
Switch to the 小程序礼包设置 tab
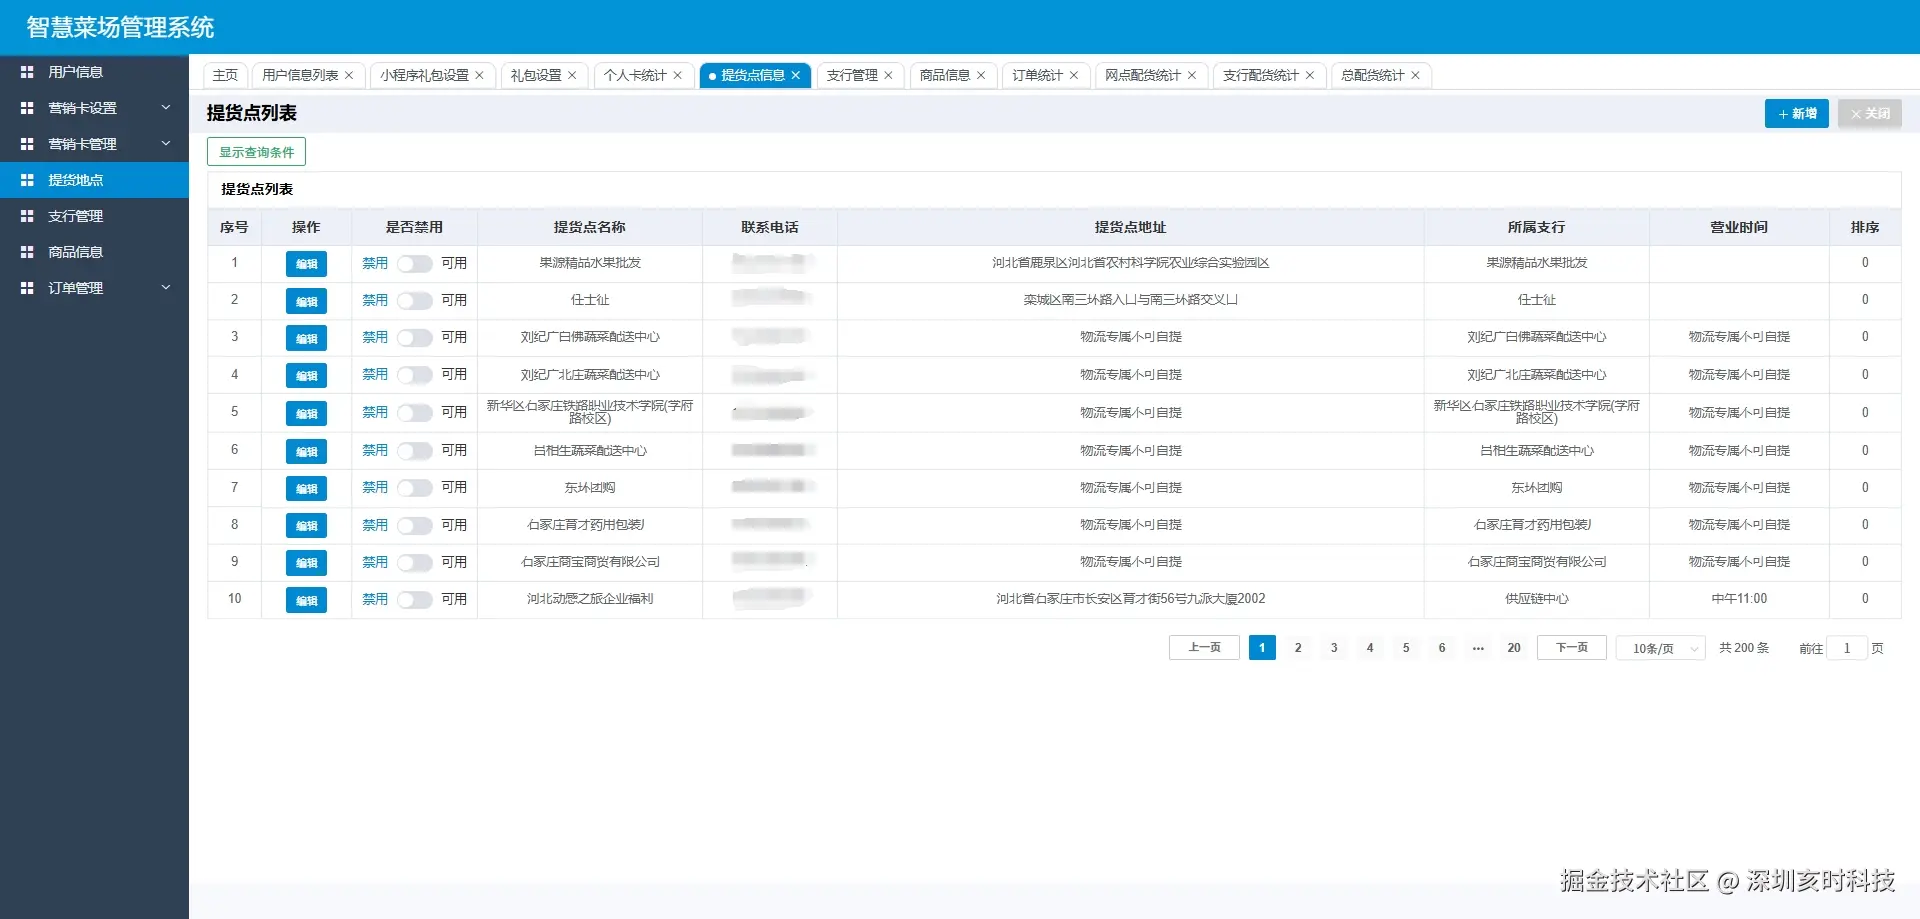[424, 75]
